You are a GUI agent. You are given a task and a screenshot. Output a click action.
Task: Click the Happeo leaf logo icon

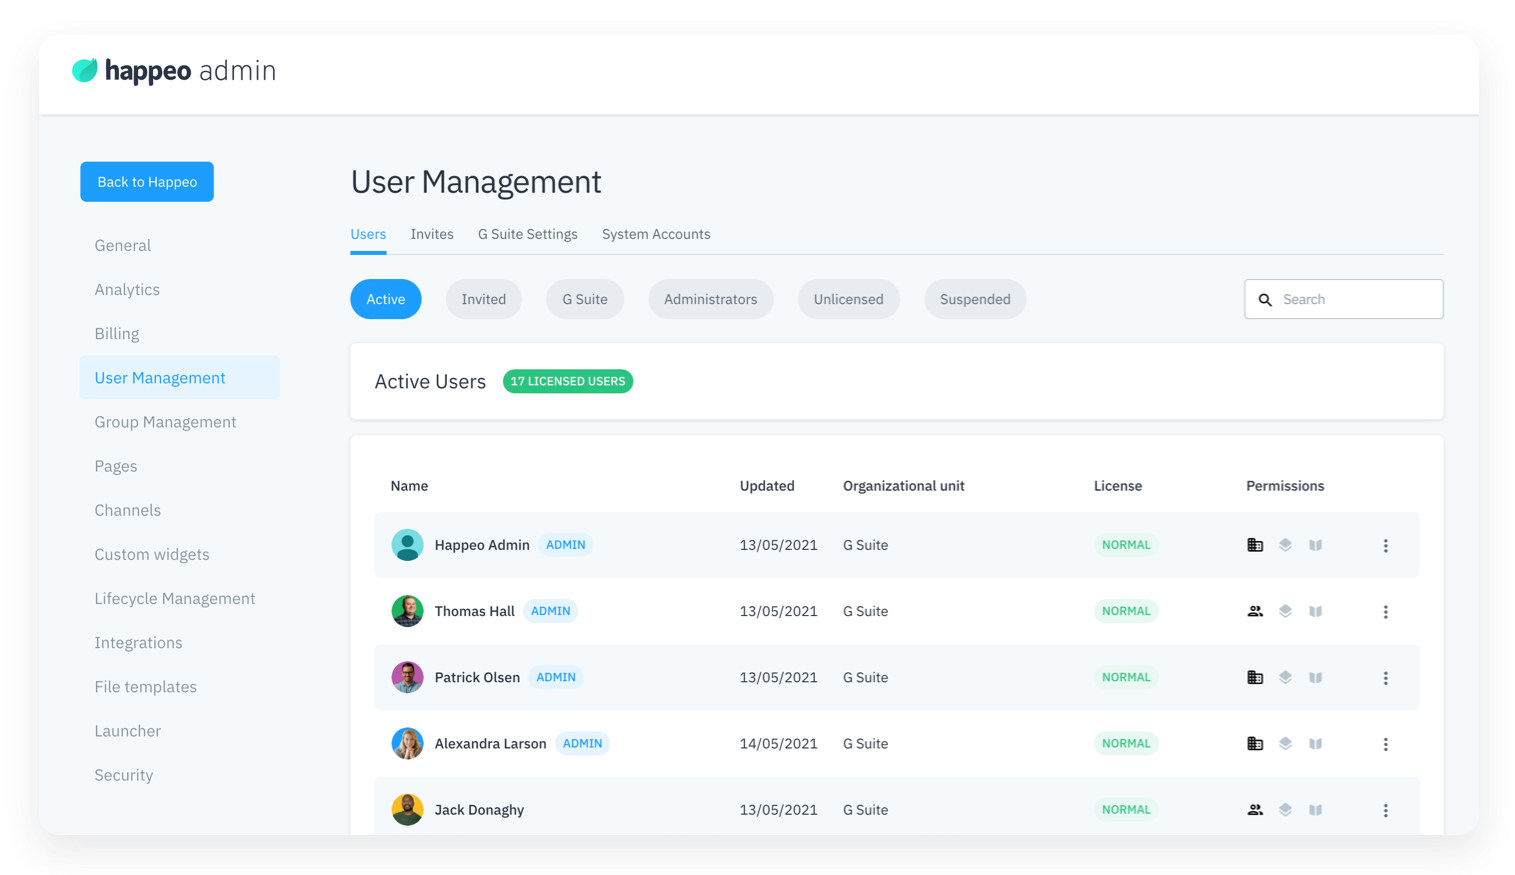point(85,70)
